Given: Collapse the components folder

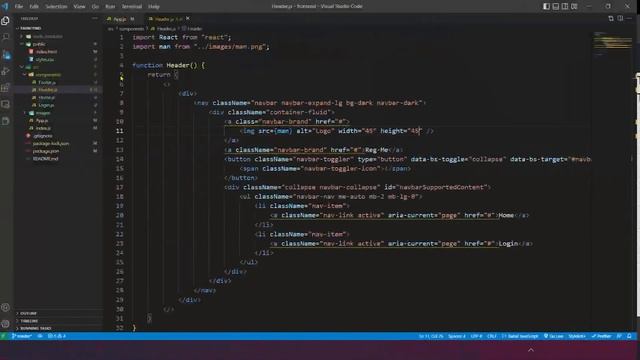Looking at the screenshot, I should [x=48, y=75].
